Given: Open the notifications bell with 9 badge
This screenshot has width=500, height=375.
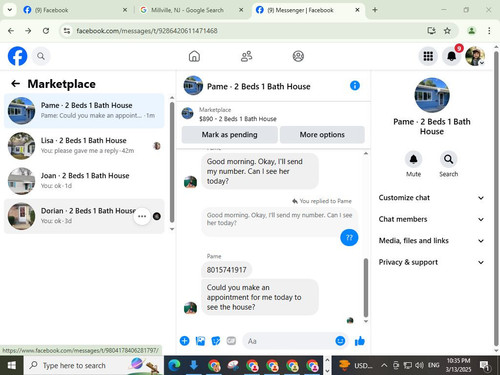Looking at the screenshot, I should [452, 56].
